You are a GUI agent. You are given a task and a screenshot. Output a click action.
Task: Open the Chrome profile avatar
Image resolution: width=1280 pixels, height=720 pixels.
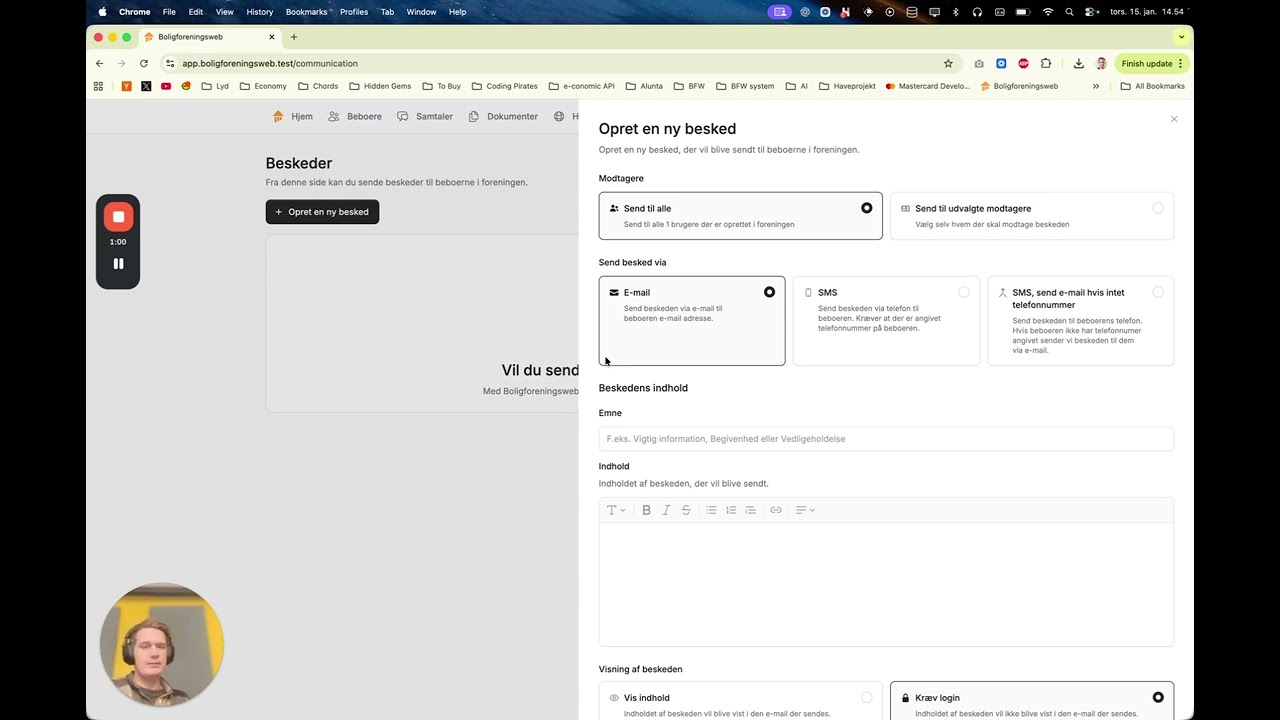pos(1101,63)
